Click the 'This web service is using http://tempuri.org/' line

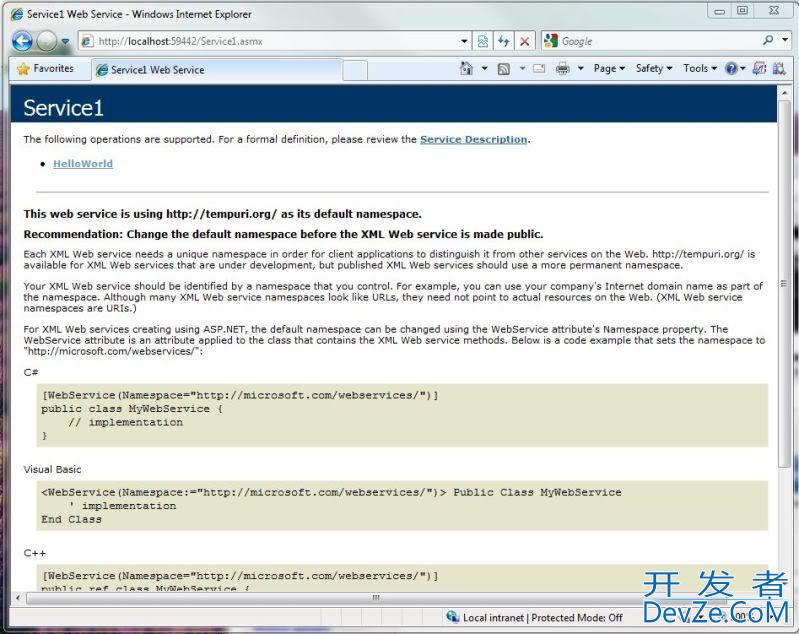(223, 214)
